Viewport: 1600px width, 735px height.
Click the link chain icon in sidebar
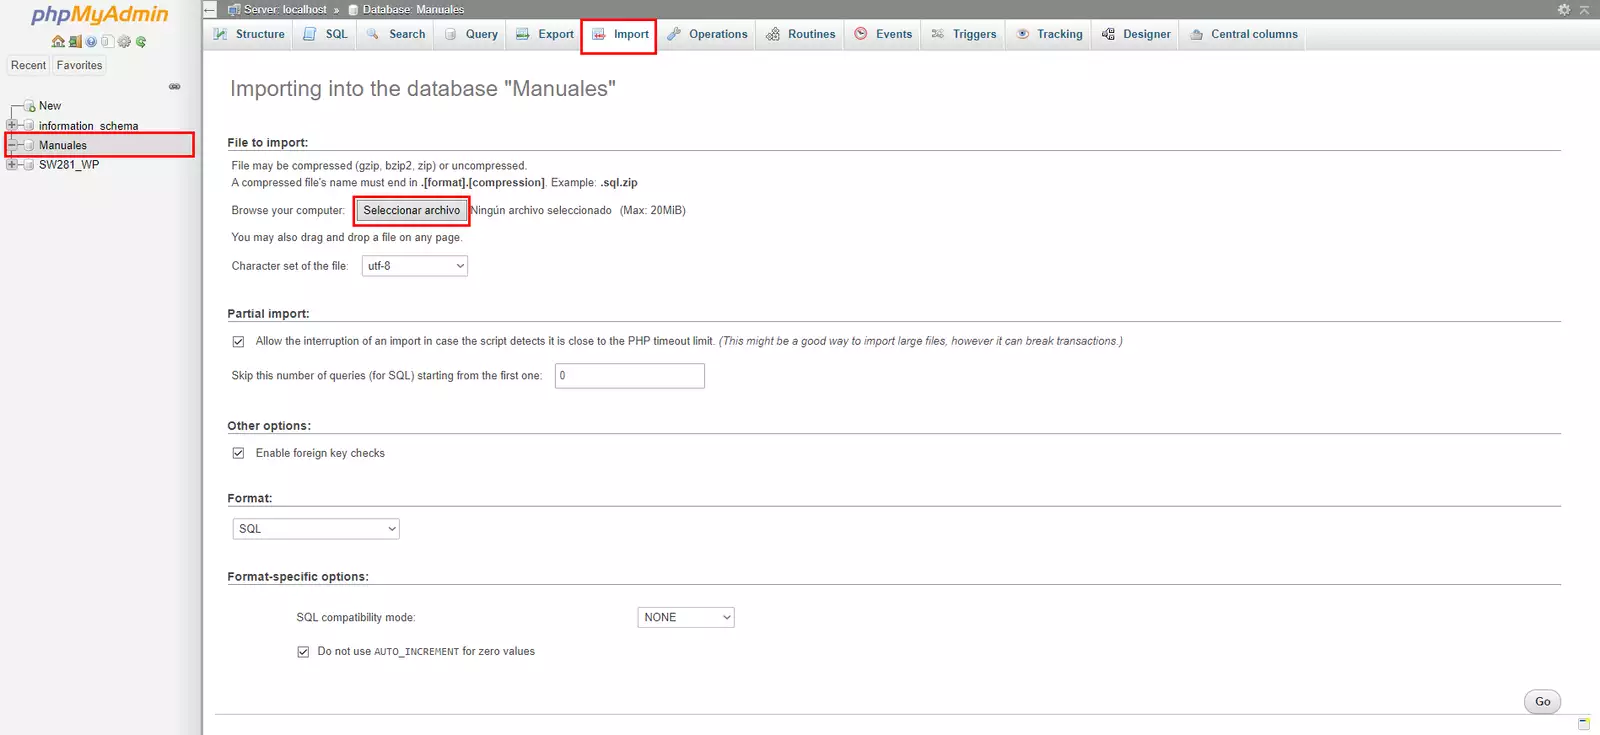tap(175, 87)
